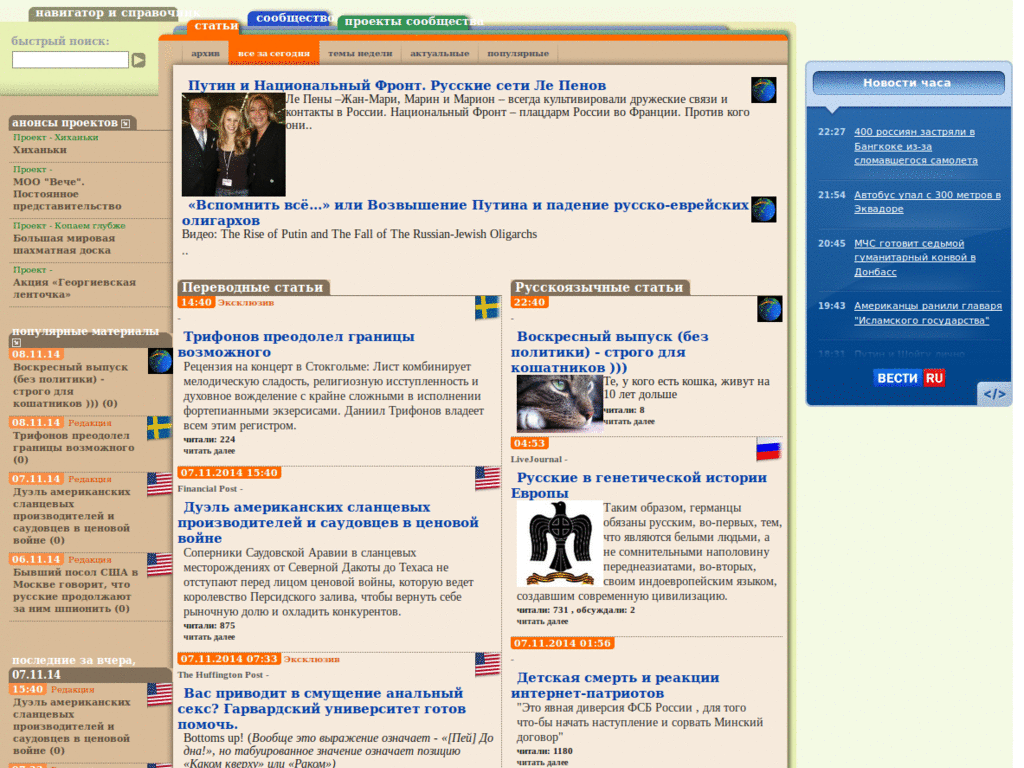The image size is (1024, 768).
Task: Click 'читать далее' under Трифонов article
Action: click(209, 451)
